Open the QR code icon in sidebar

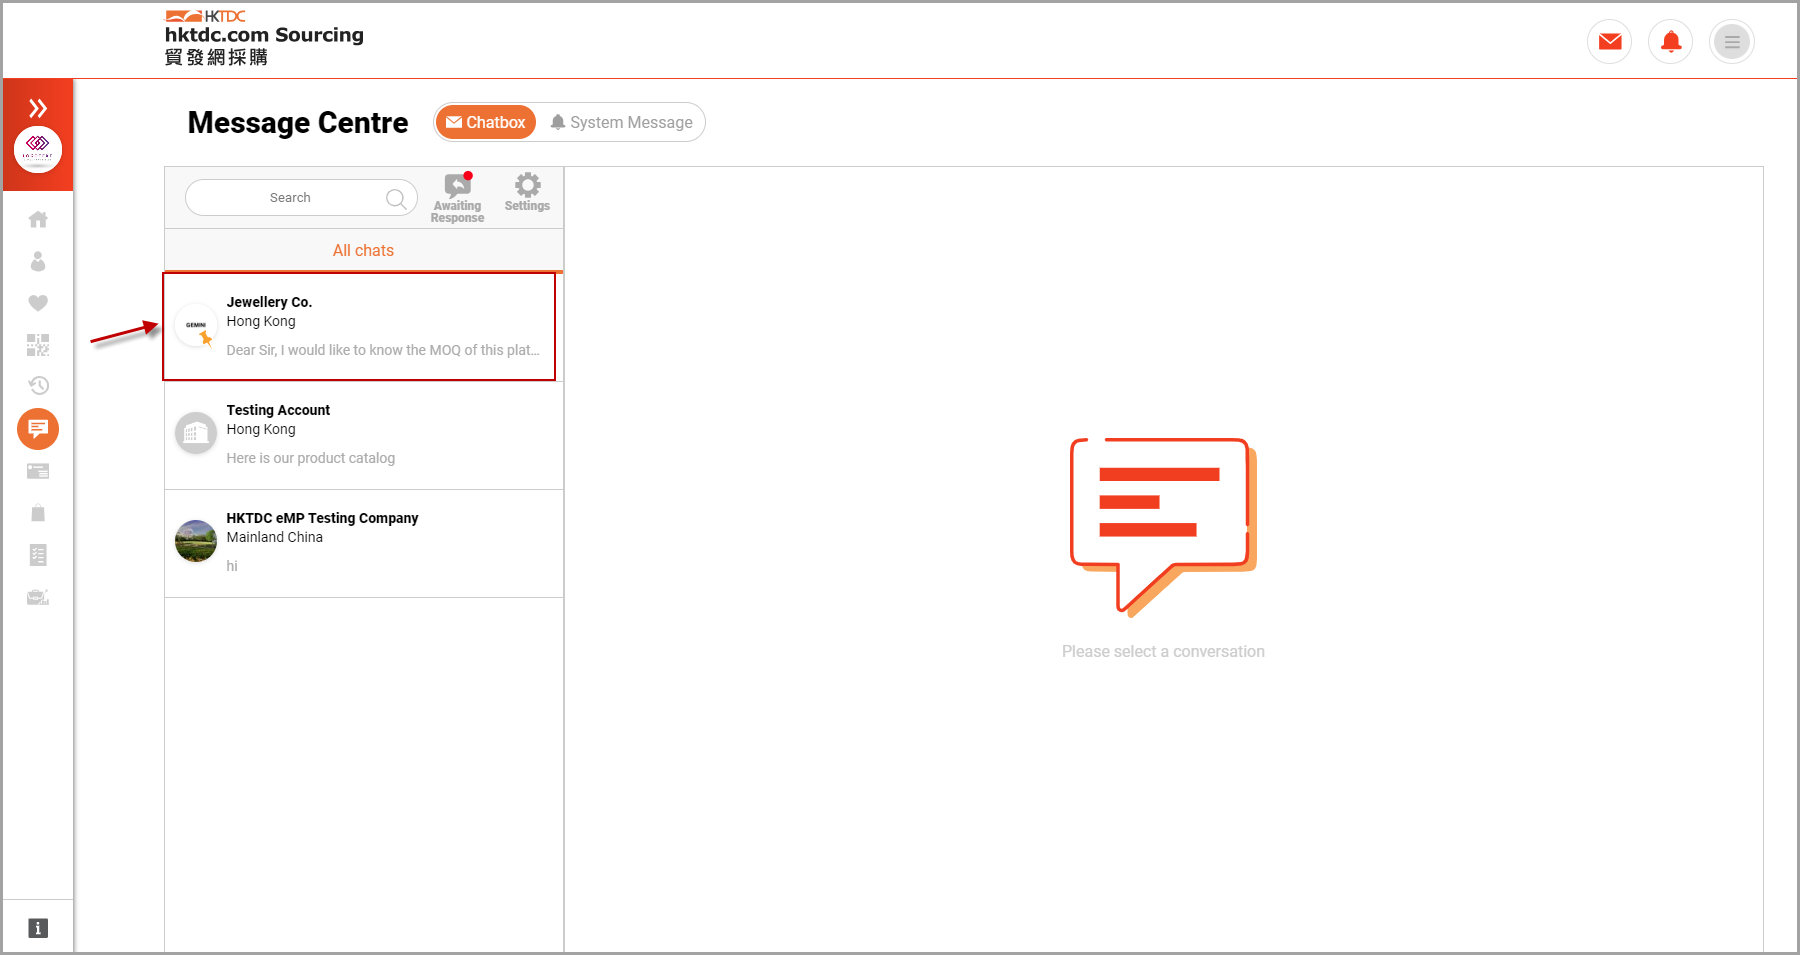tap(38, 345)
